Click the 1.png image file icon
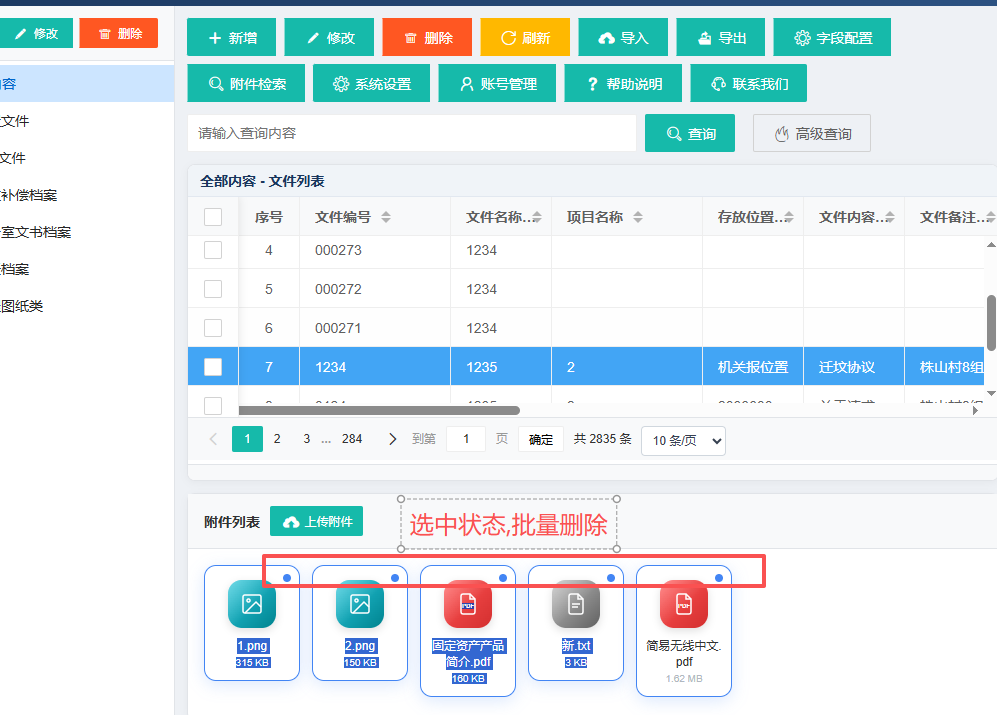This screenshot has height=715, width=997. pos(252,604)
